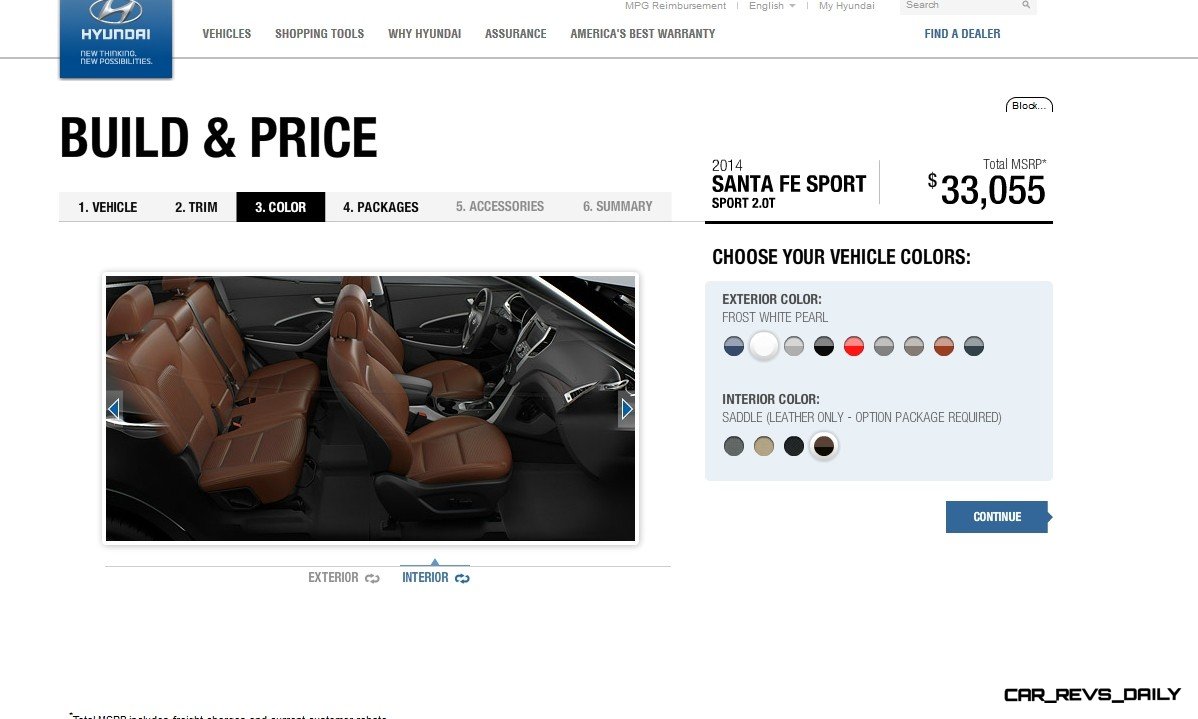Open Why Hyundai menu
1198x719 pixels.
(x=425, y=34)
